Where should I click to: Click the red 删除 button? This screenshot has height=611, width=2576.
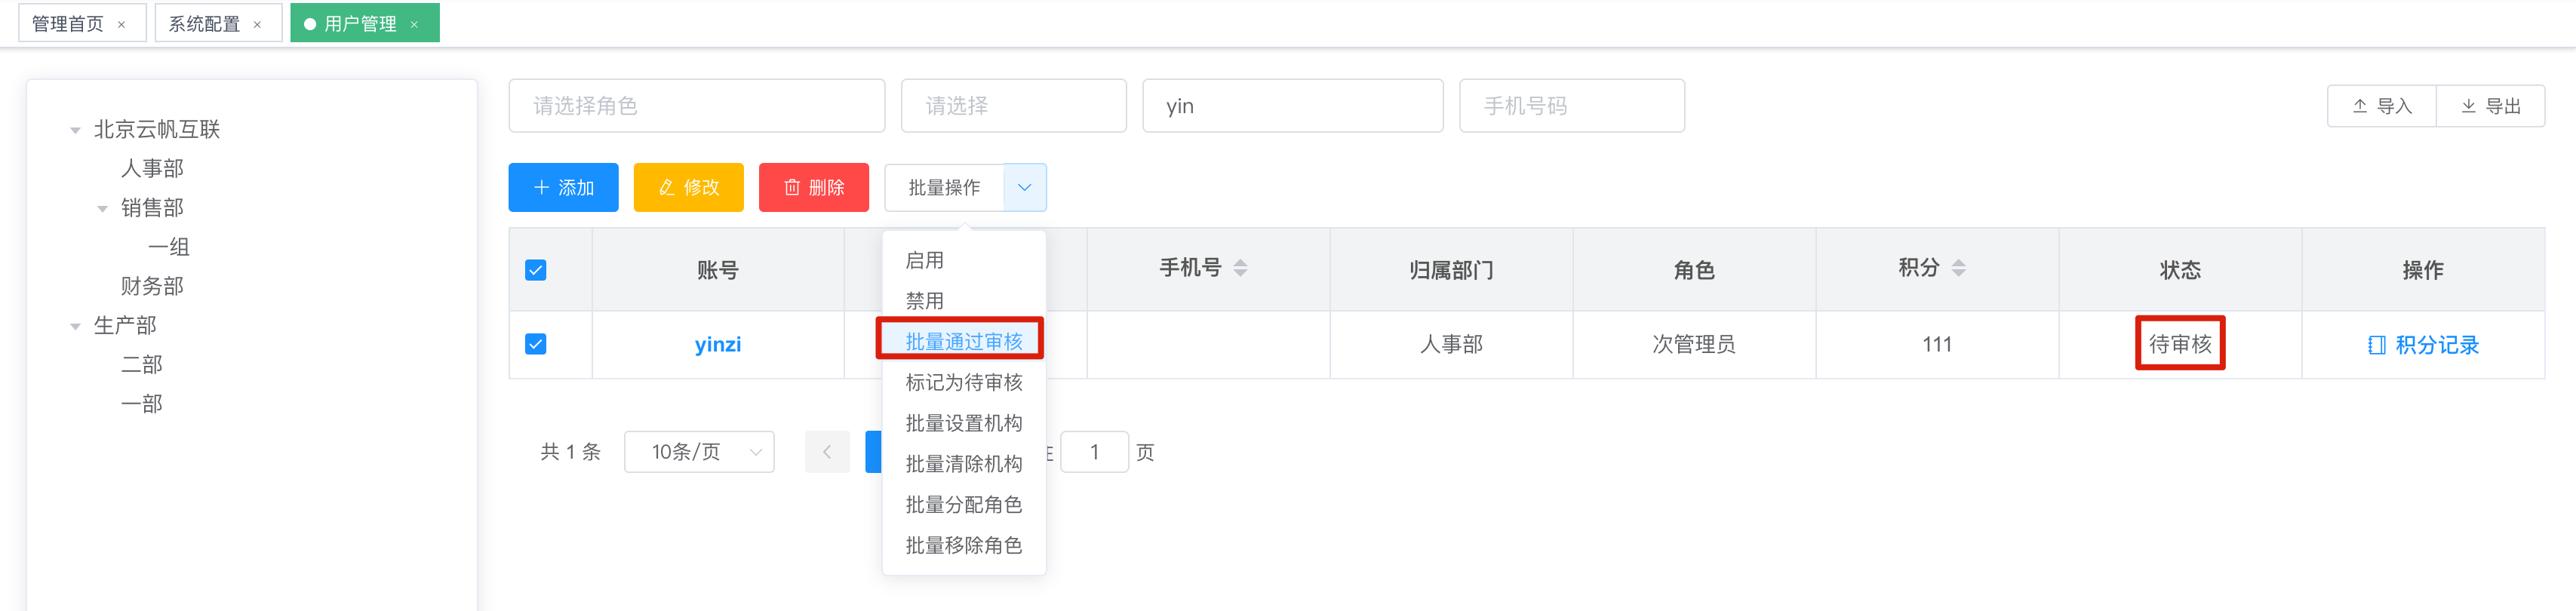[814, 187]
